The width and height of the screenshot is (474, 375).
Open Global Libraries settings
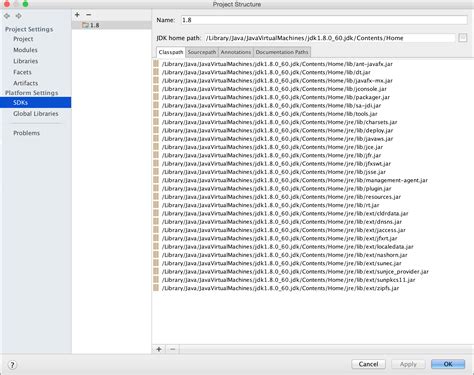coord(36,113)
